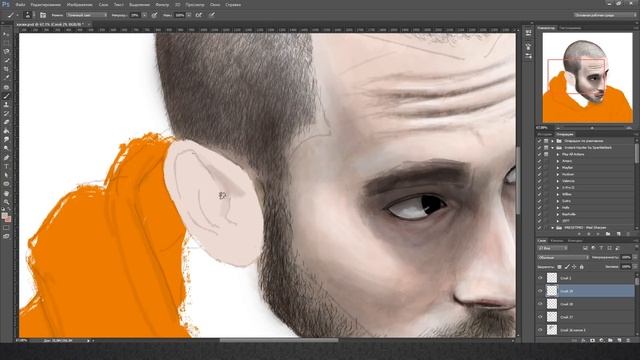The image size is (640, 360).
Task: Click the layer opacity field
Action: [x=625, y=258]
